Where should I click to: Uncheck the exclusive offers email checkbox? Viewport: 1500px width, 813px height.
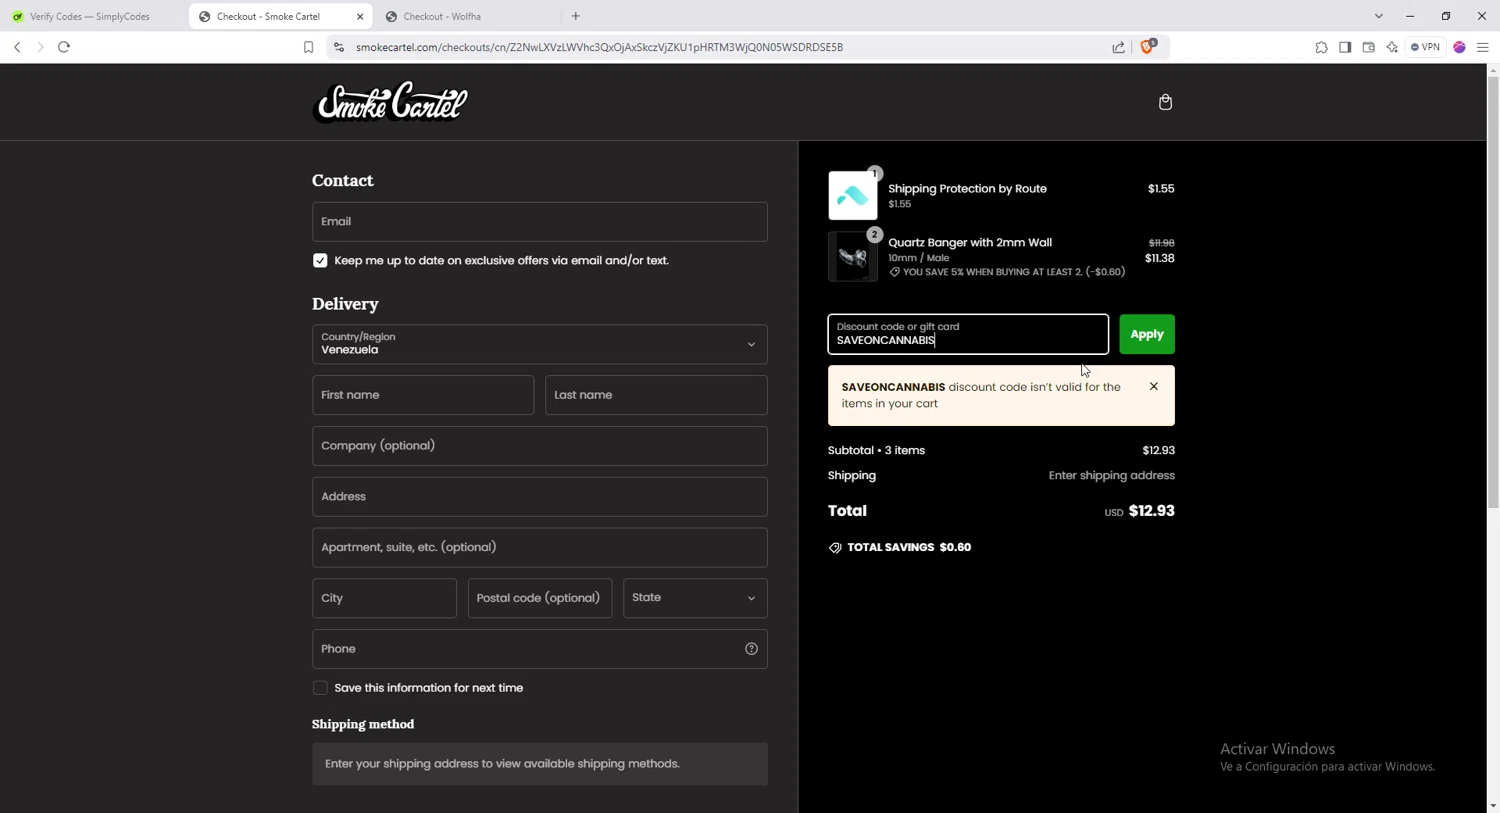pyautogui.click(x=320, y=261)
